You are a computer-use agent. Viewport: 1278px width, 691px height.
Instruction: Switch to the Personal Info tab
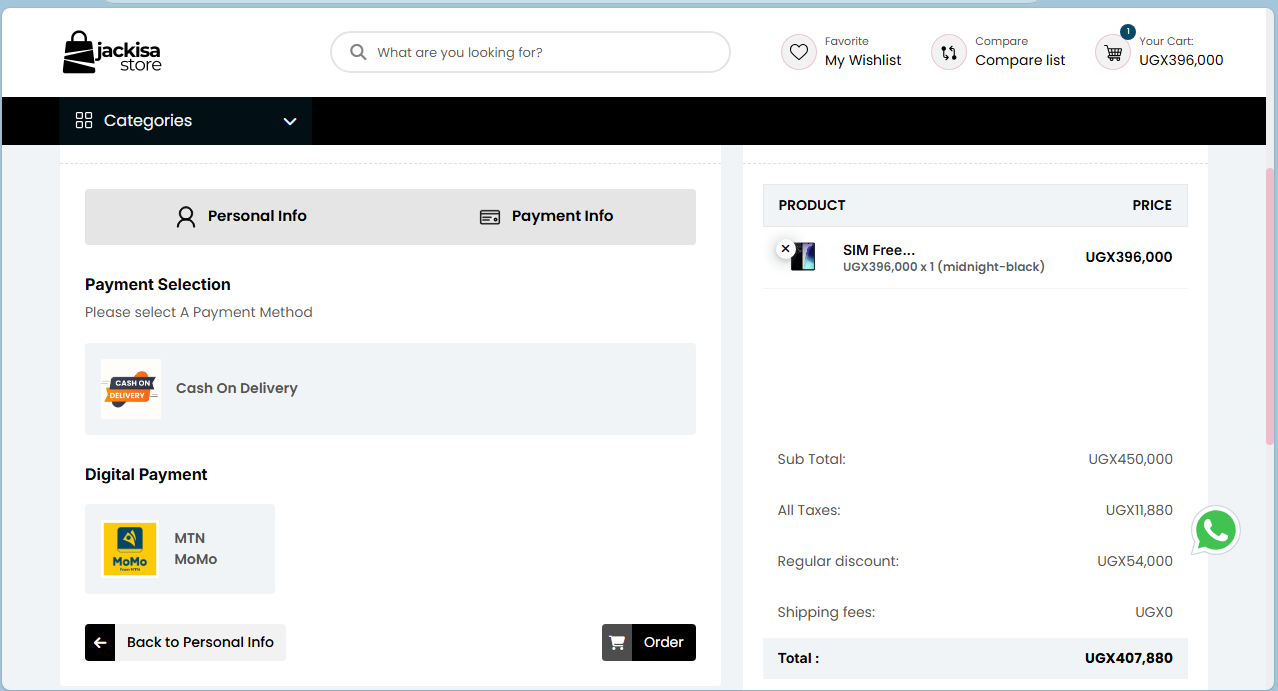242,216
